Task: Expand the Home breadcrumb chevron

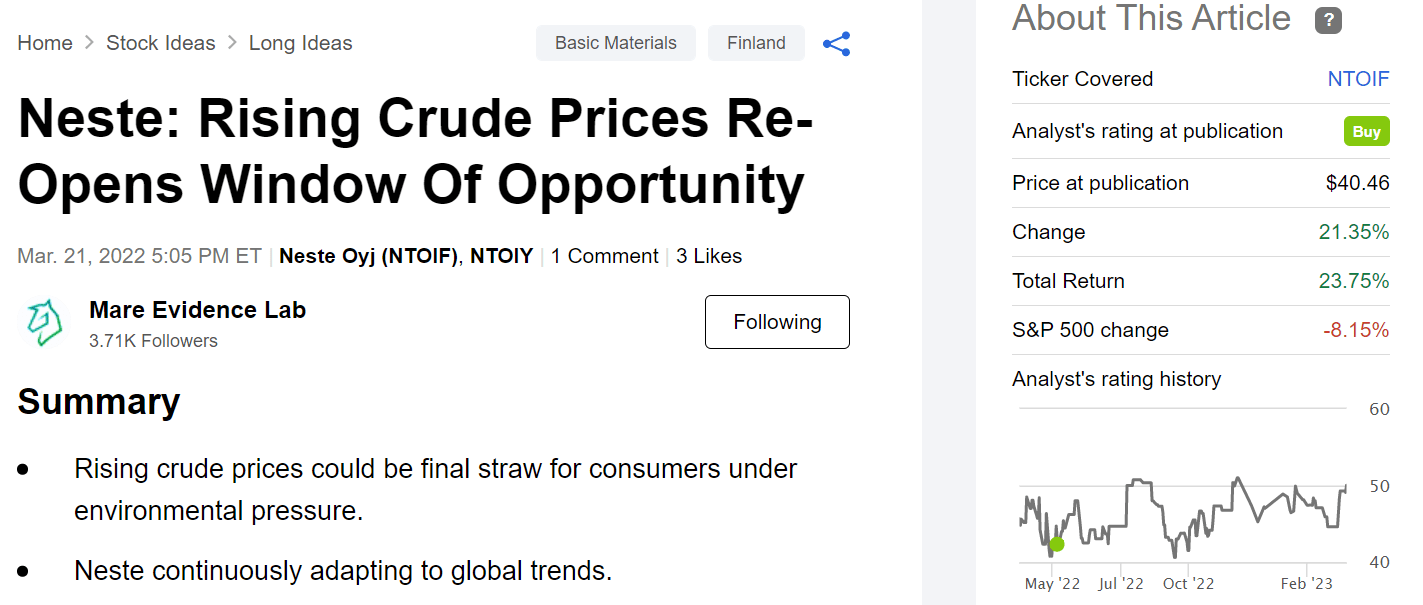Action: tap(89, 43)
